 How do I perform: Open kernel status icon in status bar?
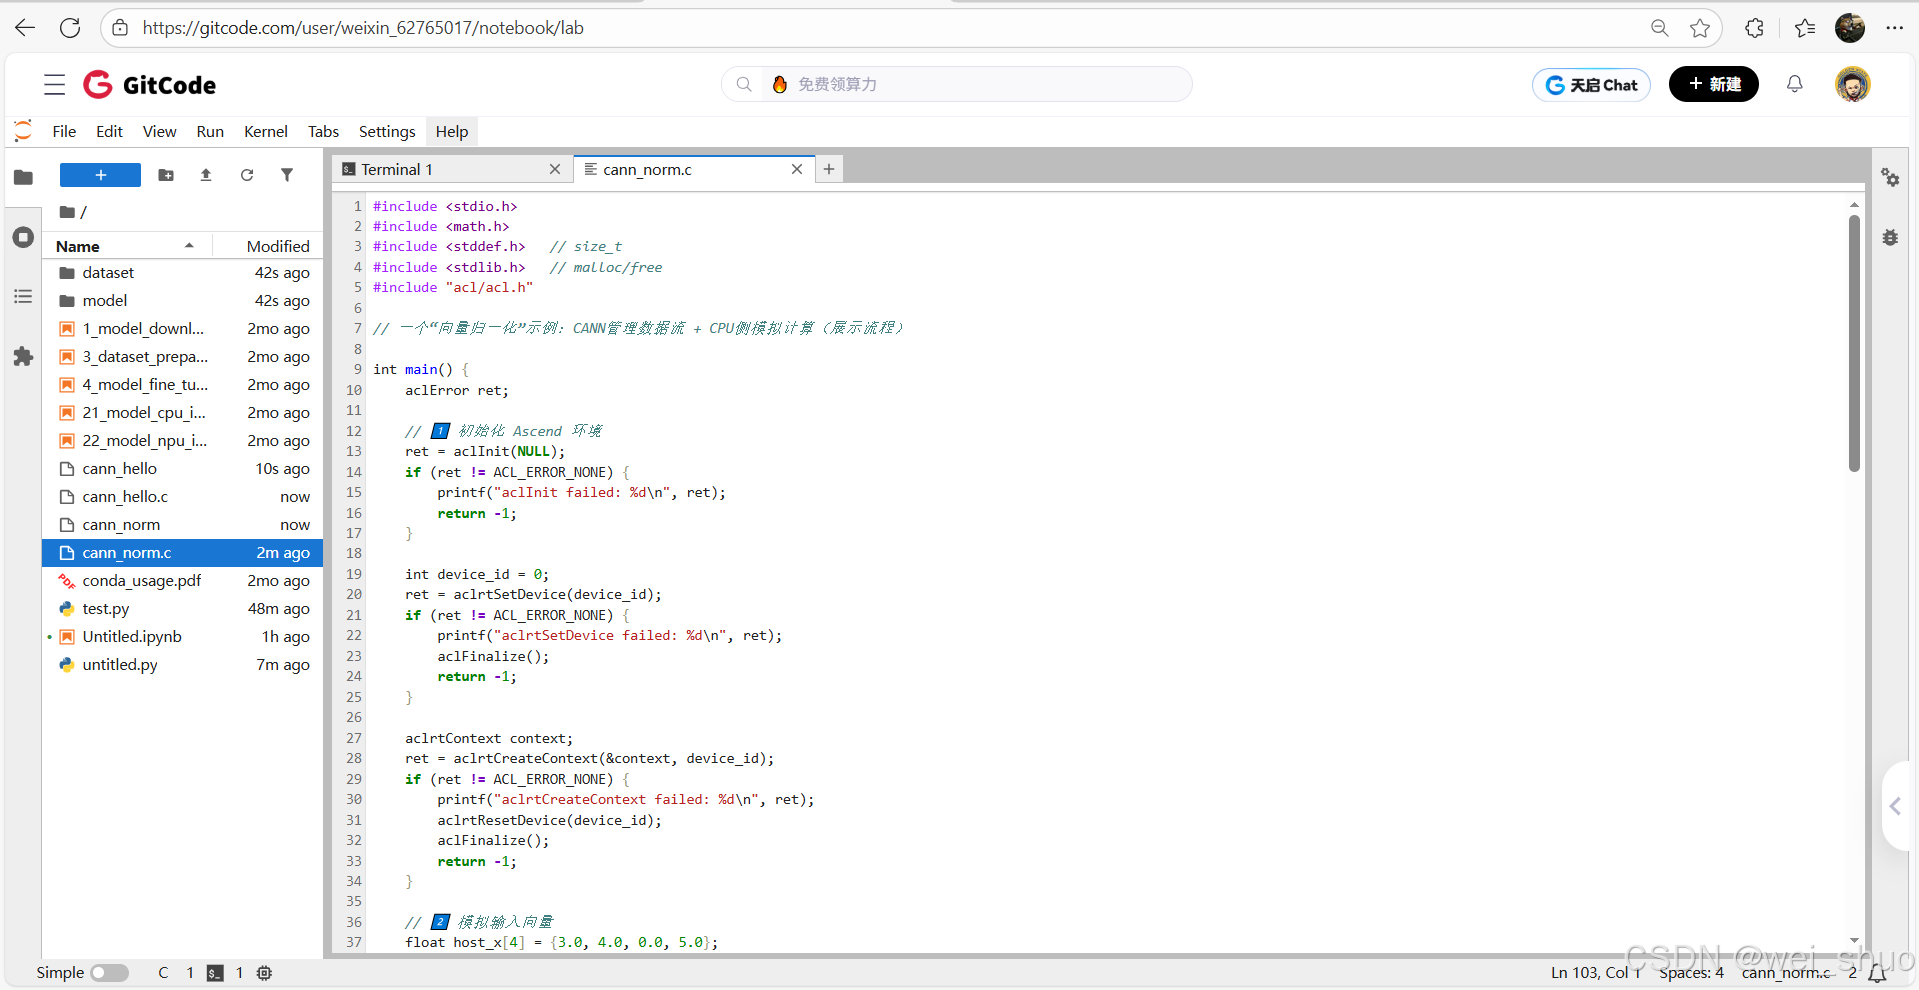pos(264,973)
